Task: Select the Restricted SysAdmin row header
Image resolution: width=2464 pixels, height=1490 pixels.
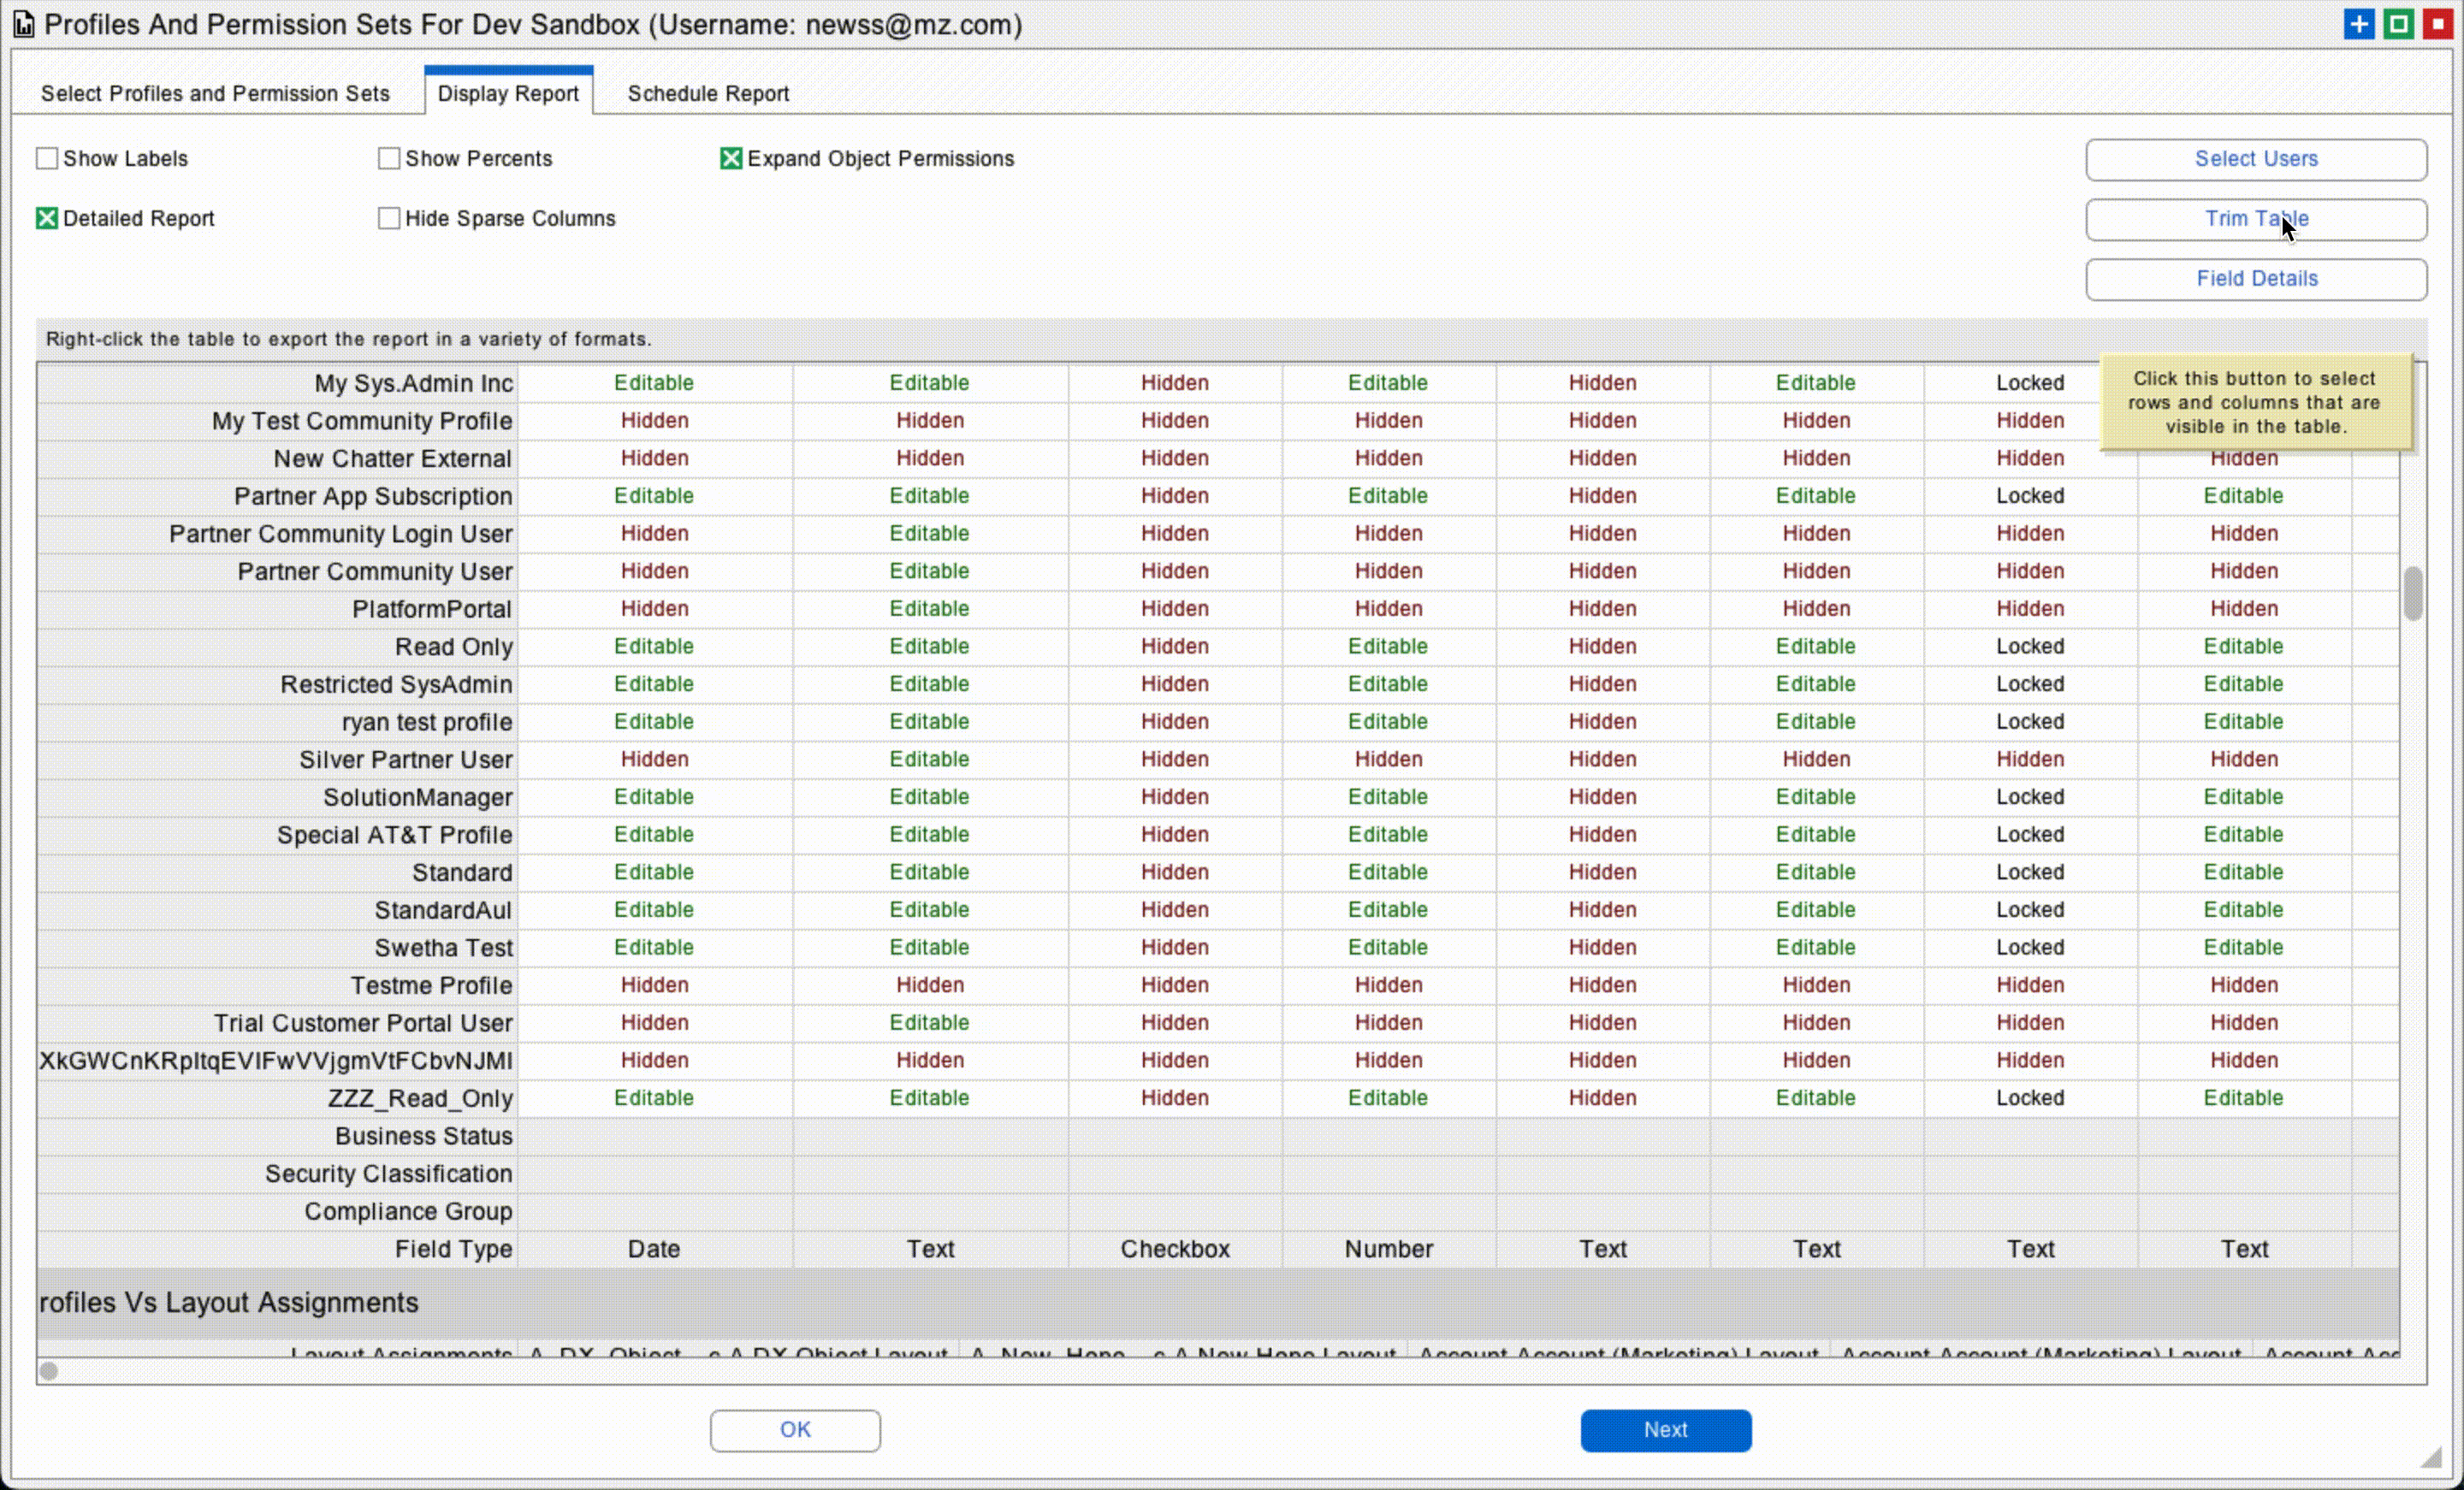Action: pyautogui.click(x=277, y=684)
